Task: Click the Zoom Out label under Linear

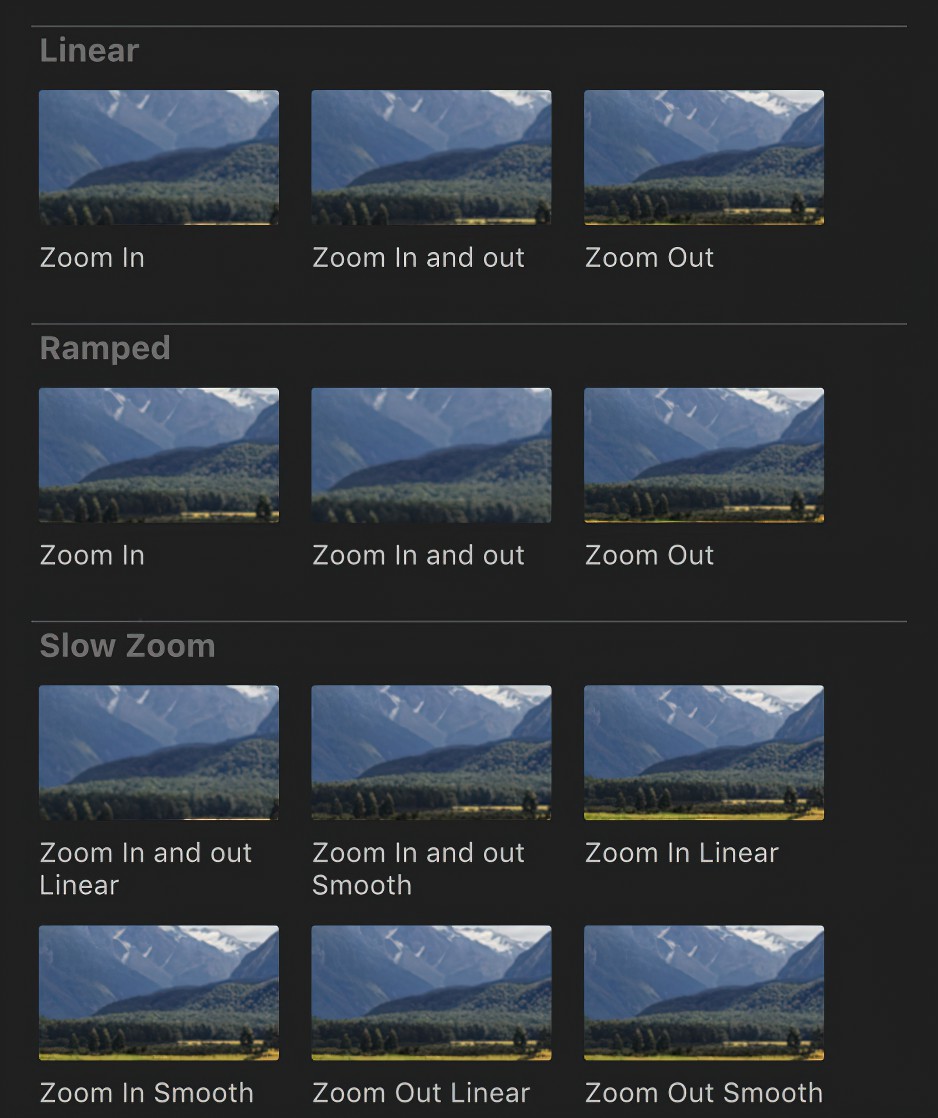Action: click(649, 258)
